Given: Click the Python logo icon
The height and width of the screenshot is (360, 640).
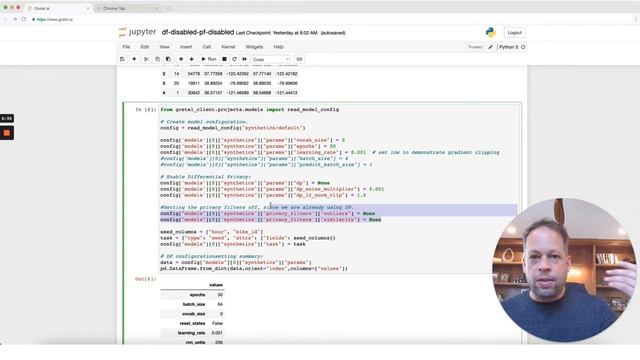Looking at the screenshot, I should pos(491,32).
